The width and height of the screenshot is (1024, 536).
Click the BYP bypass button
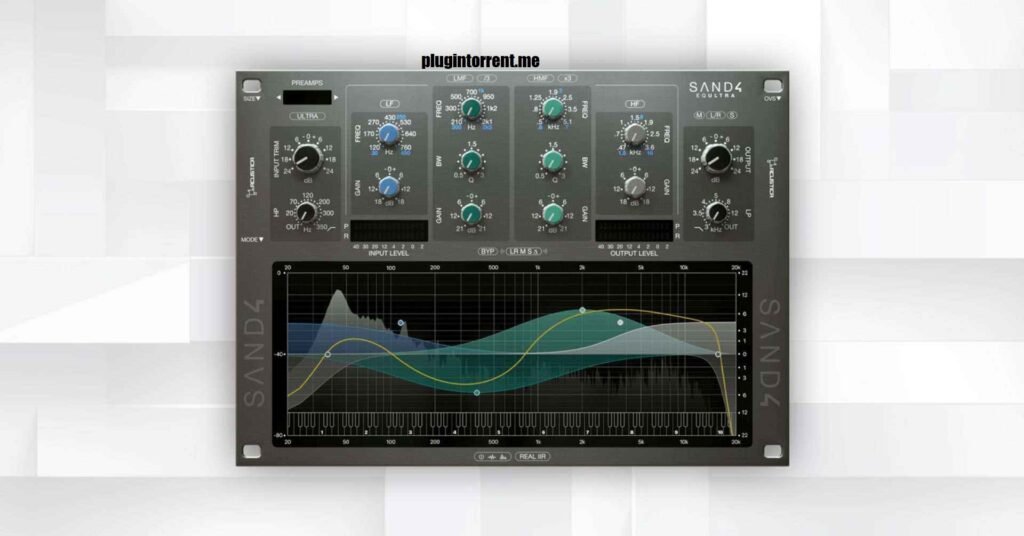tap(488, 251)
